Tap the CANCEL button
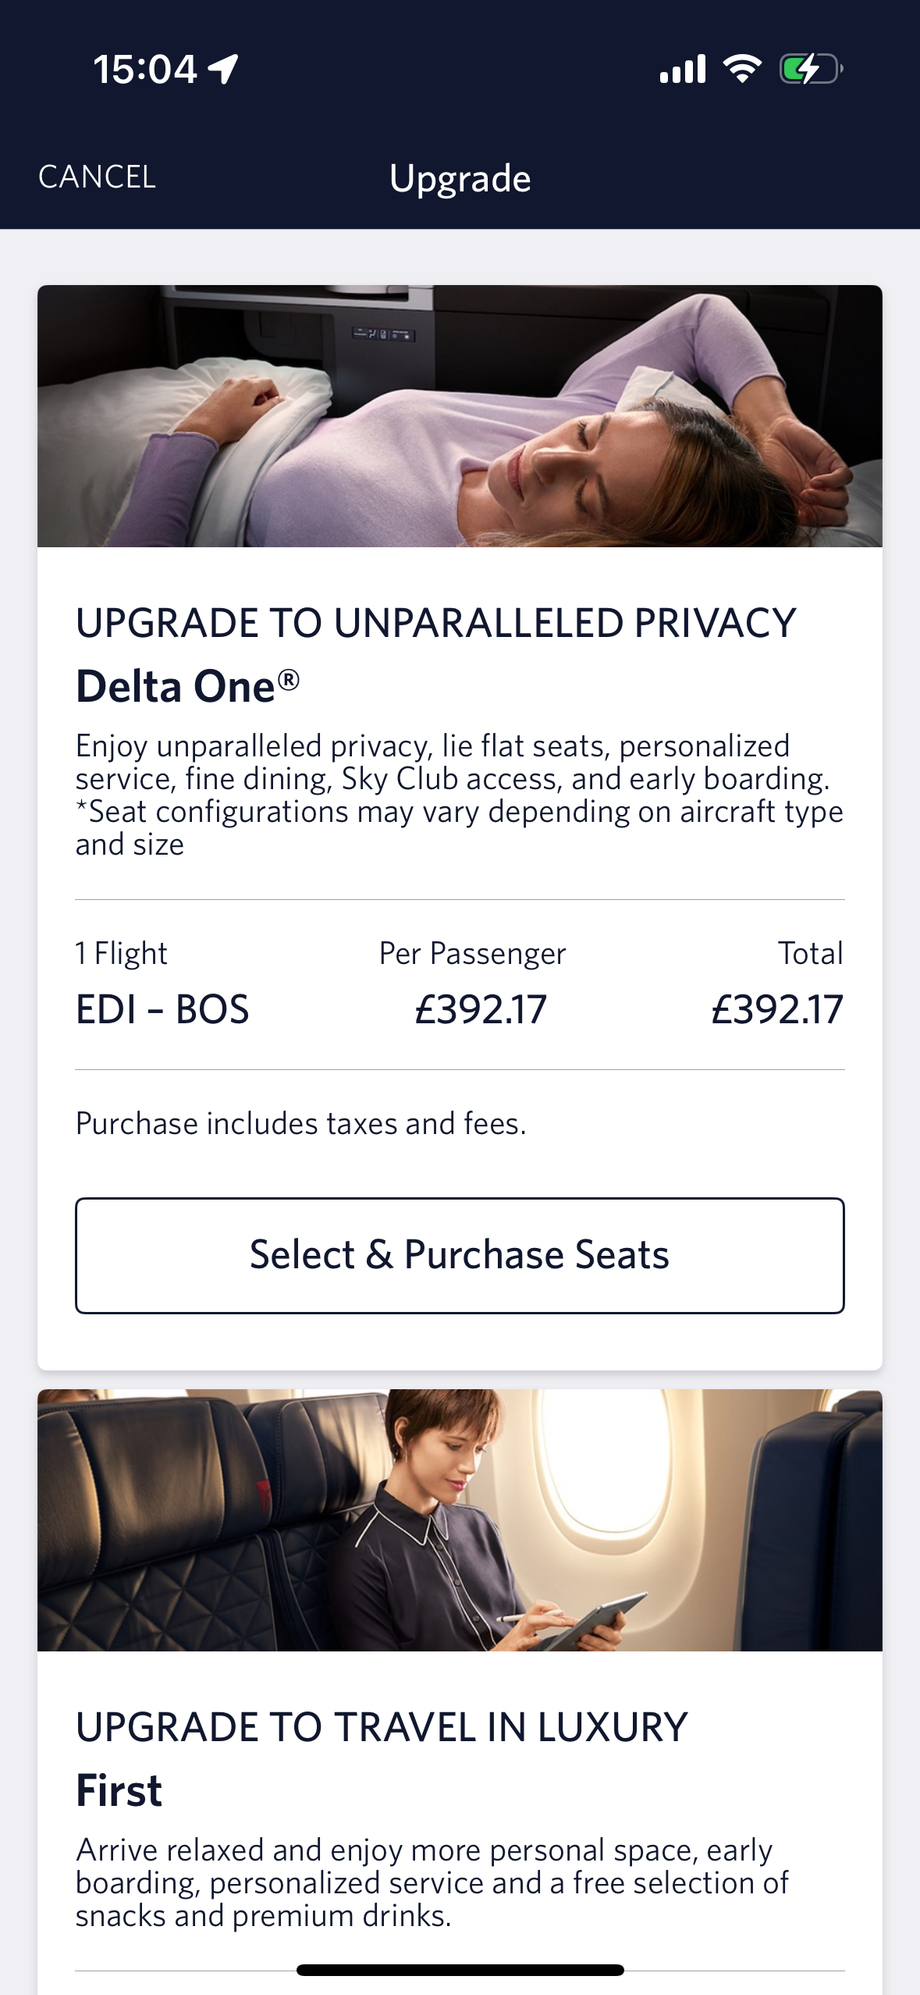This screenshot has height=1995, width=920. pyautogui.click(x=97, y=177)
